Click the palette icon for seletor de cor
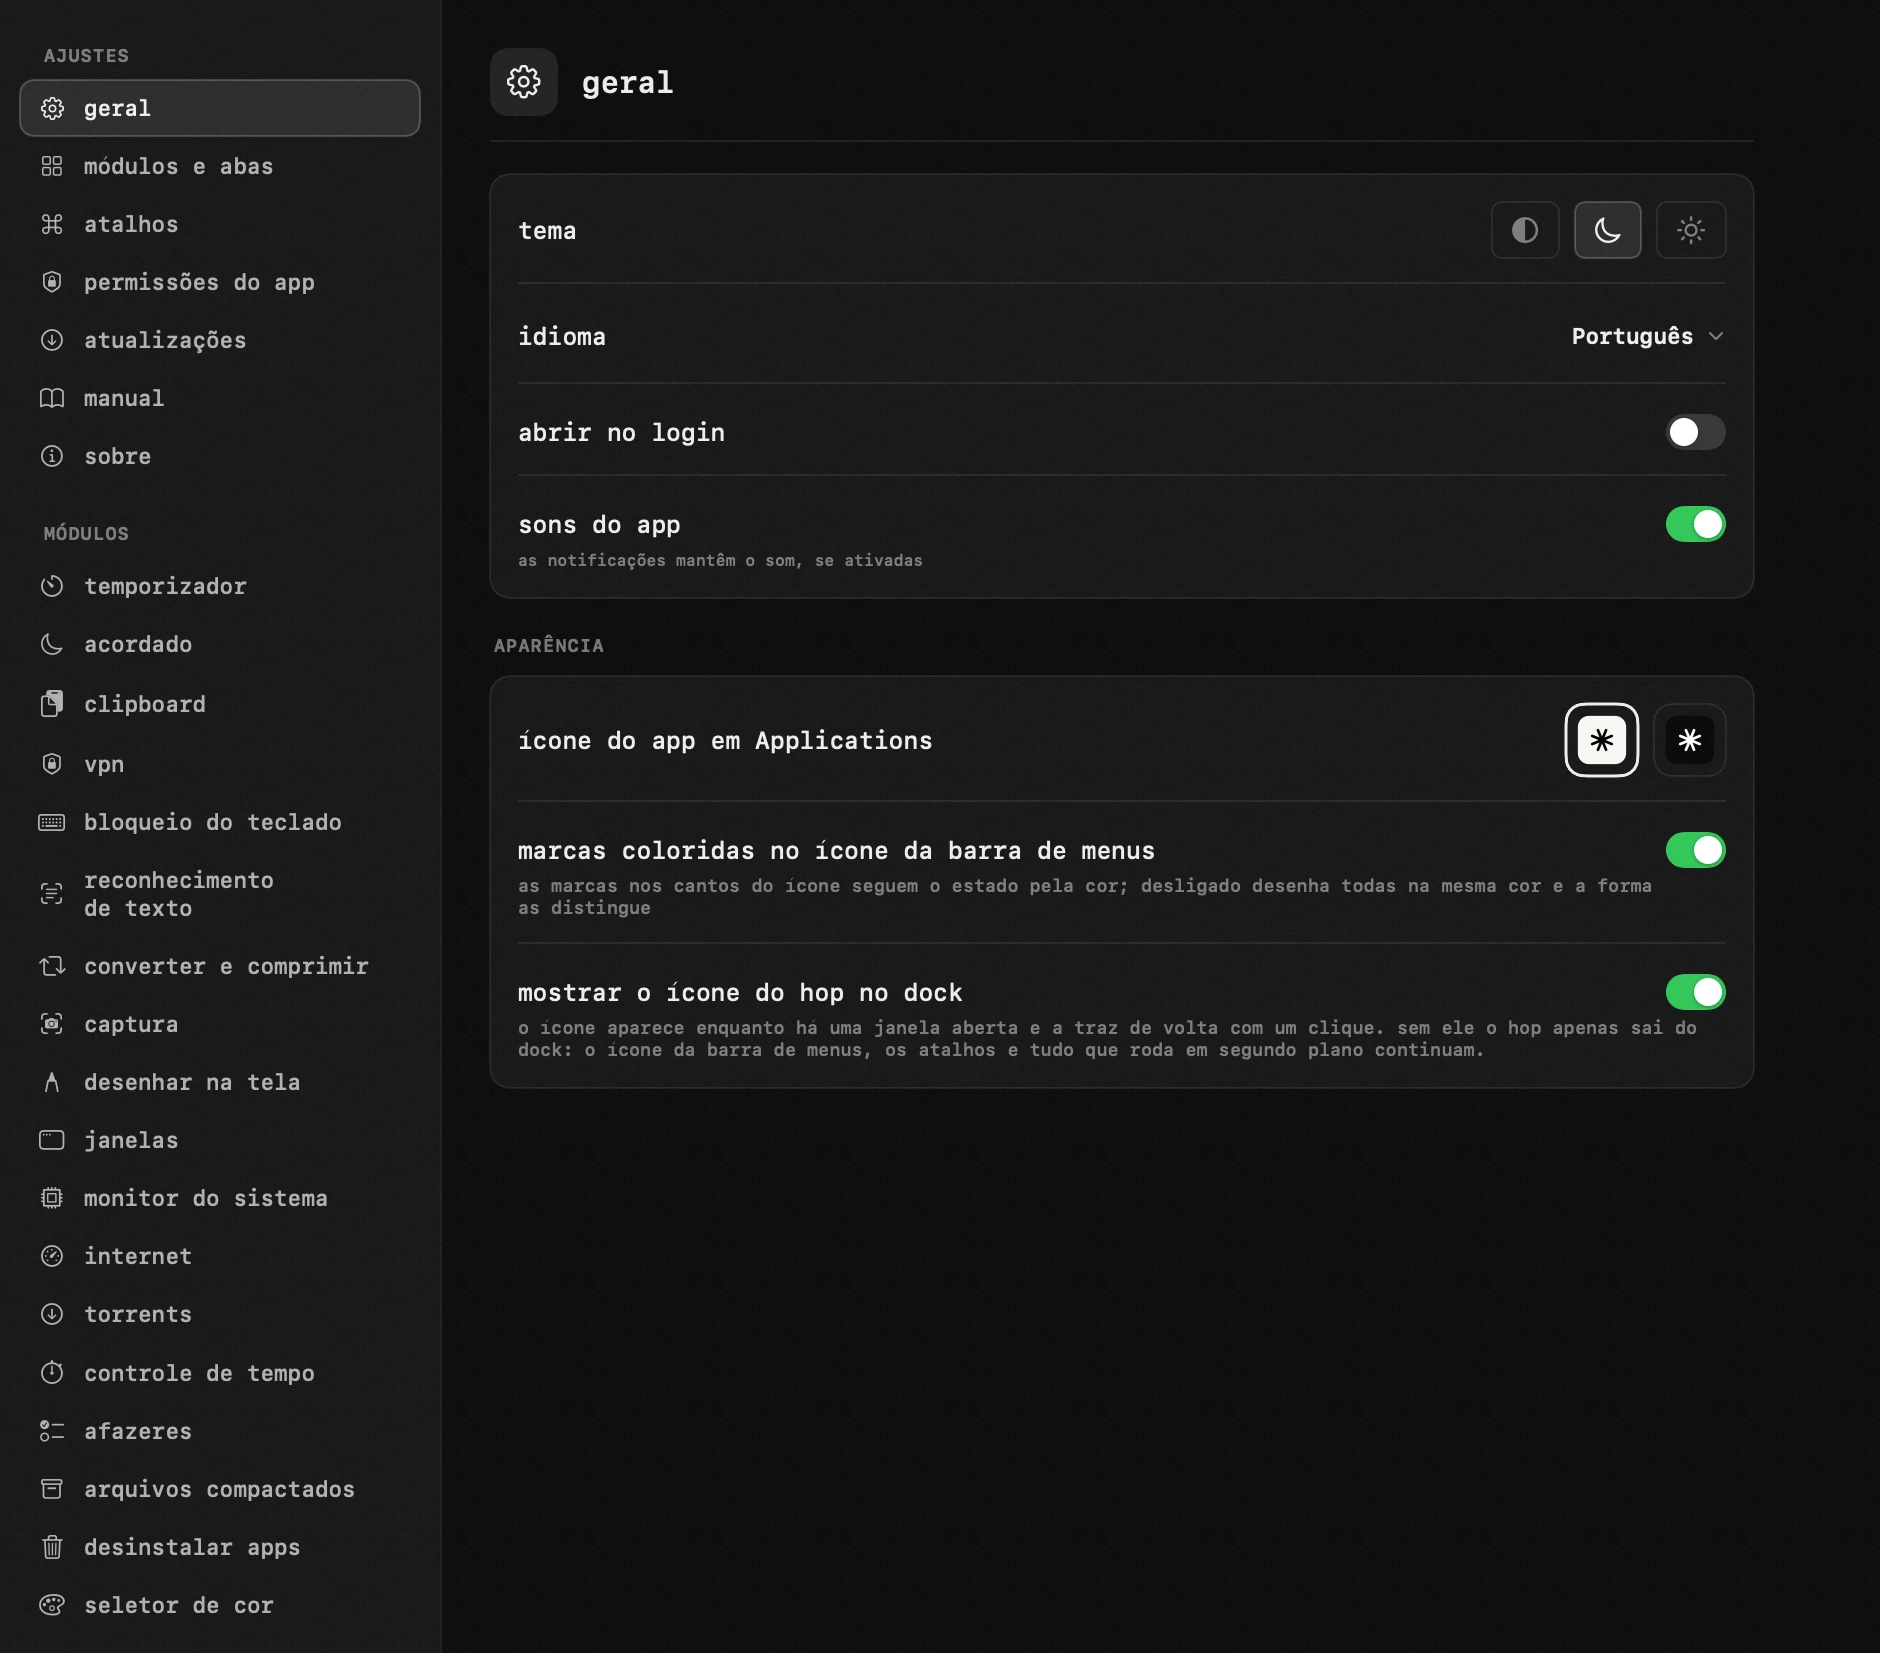The image size is (1880, 1653). pyautogui.click(x=52, y=1605)
